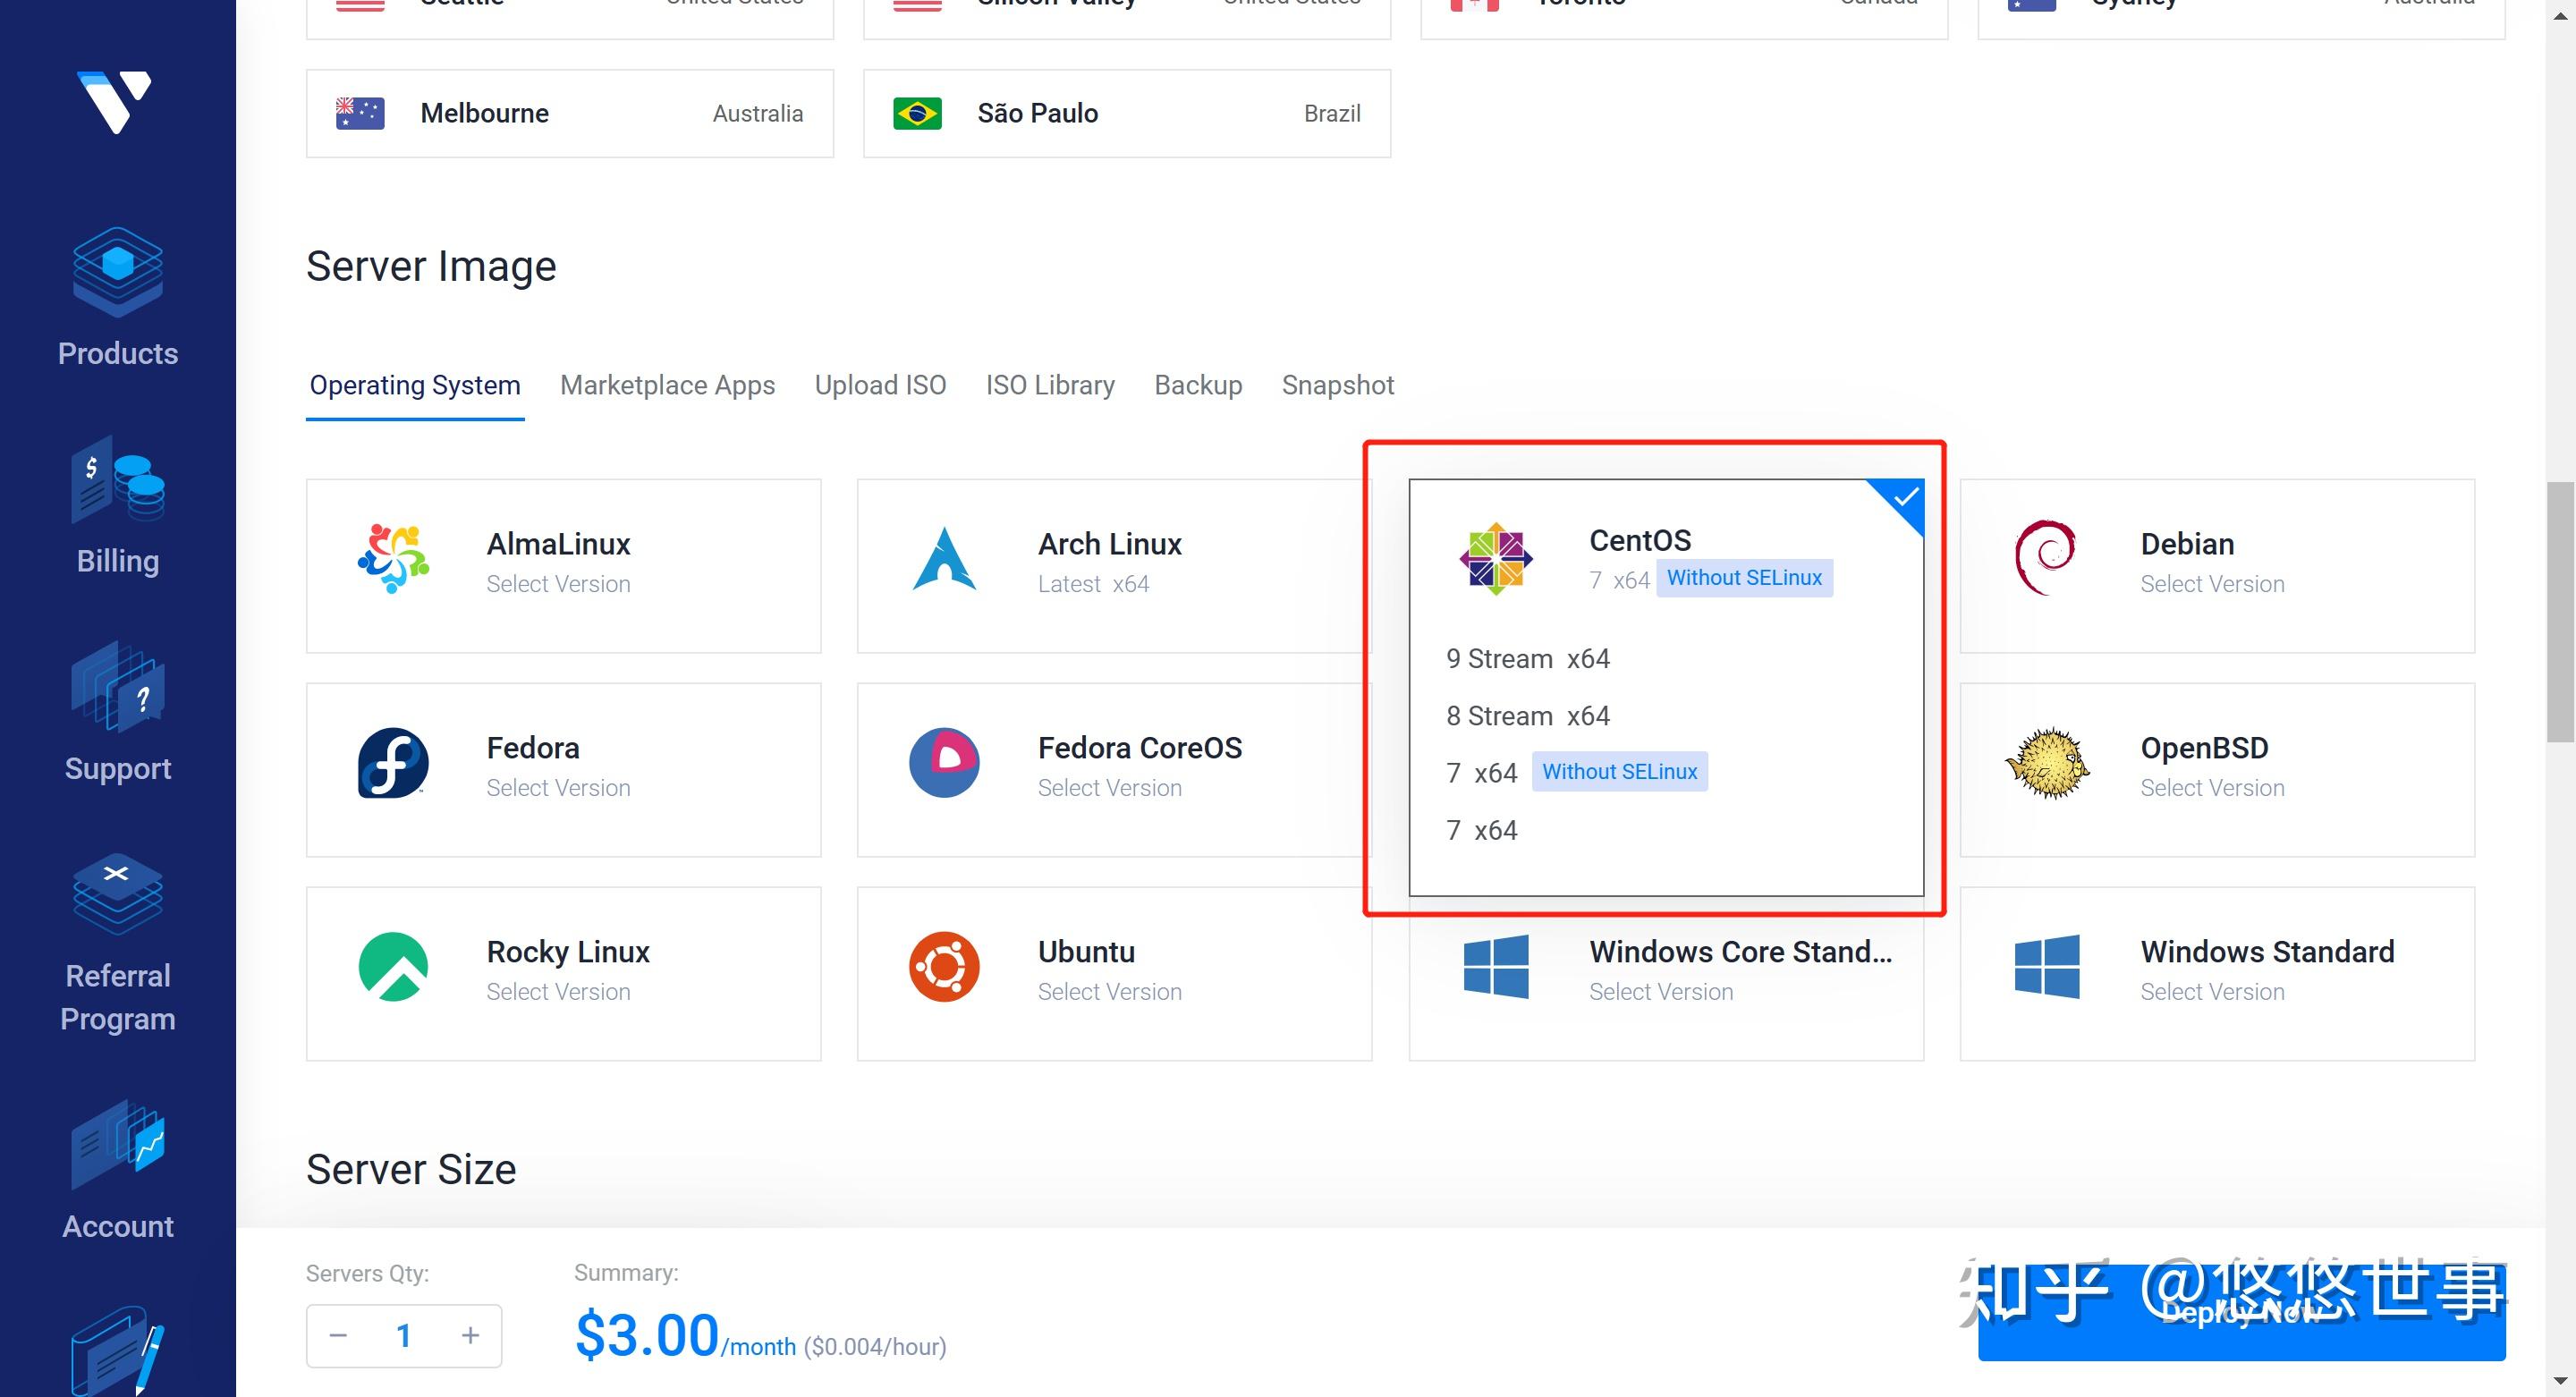The height and width of the screenshot is (1397, 2576).
Task: Open the Products section in the sidebar
Action: click(x=117, y=300)
